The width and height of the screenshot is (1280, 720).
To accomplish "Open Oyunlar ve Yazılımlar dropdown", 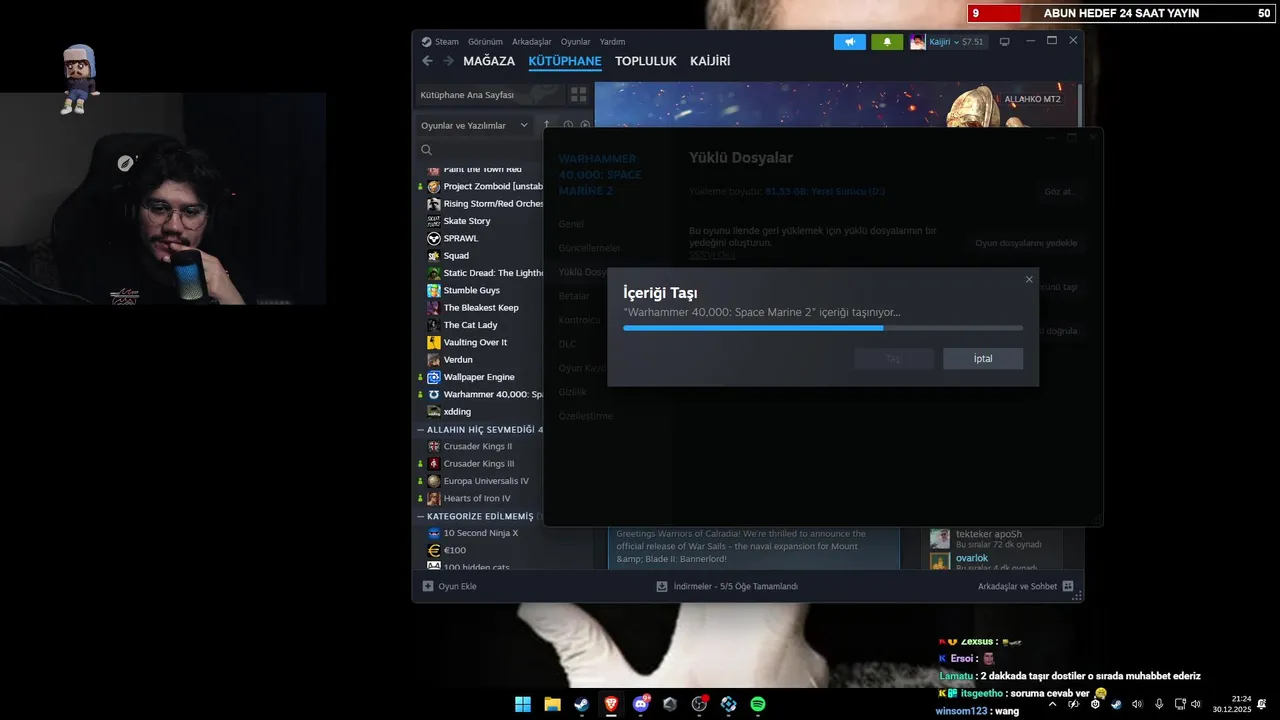I will (475, 125).
